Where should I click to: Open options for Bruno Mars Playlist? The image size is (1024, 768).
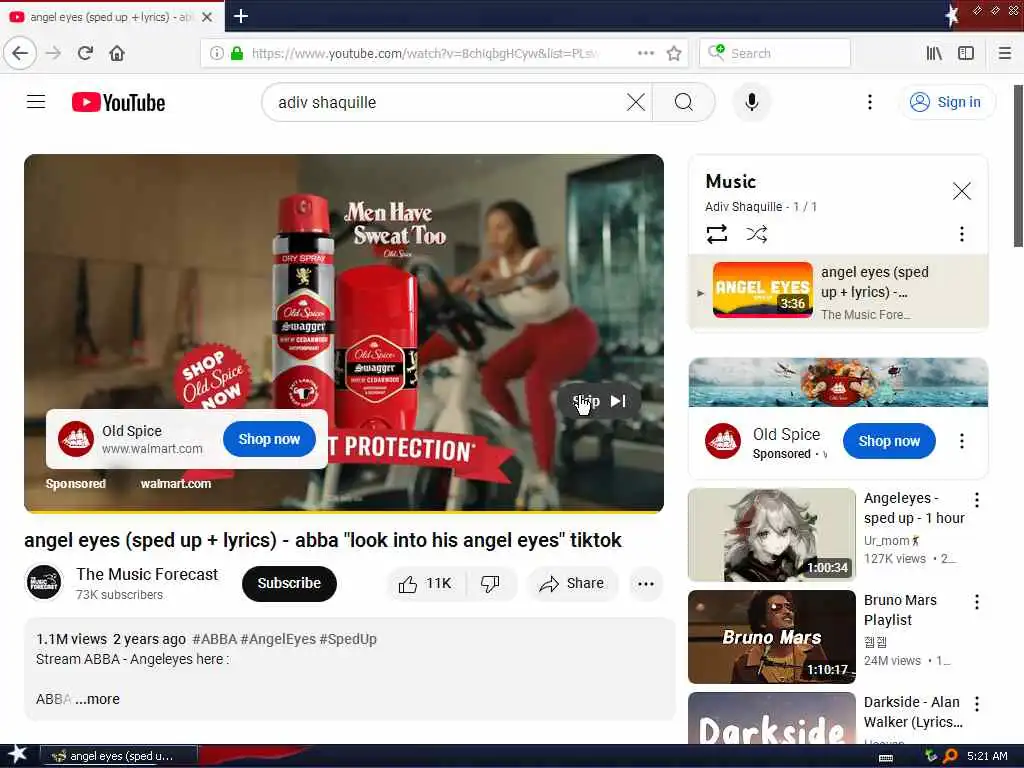(976, 601)
